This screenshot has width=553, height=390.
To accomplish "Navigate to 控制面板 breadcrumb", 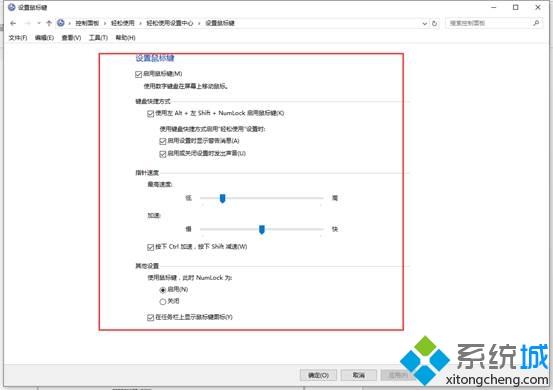I will 87,23.
